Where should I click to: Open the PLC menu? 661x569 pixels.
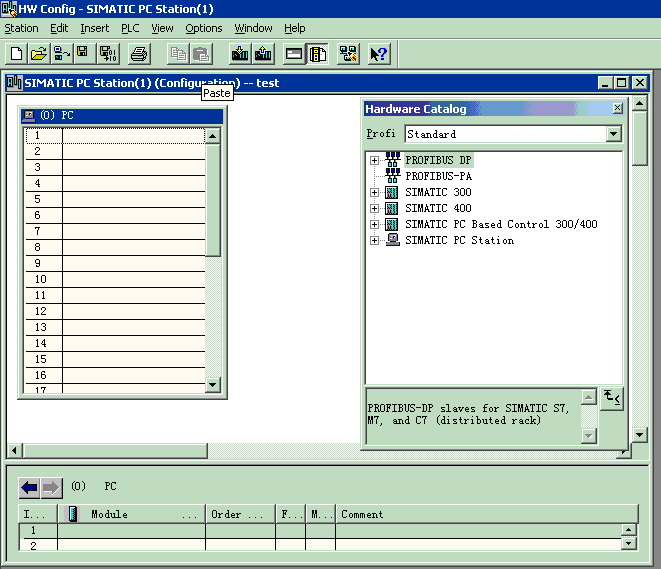130,28
